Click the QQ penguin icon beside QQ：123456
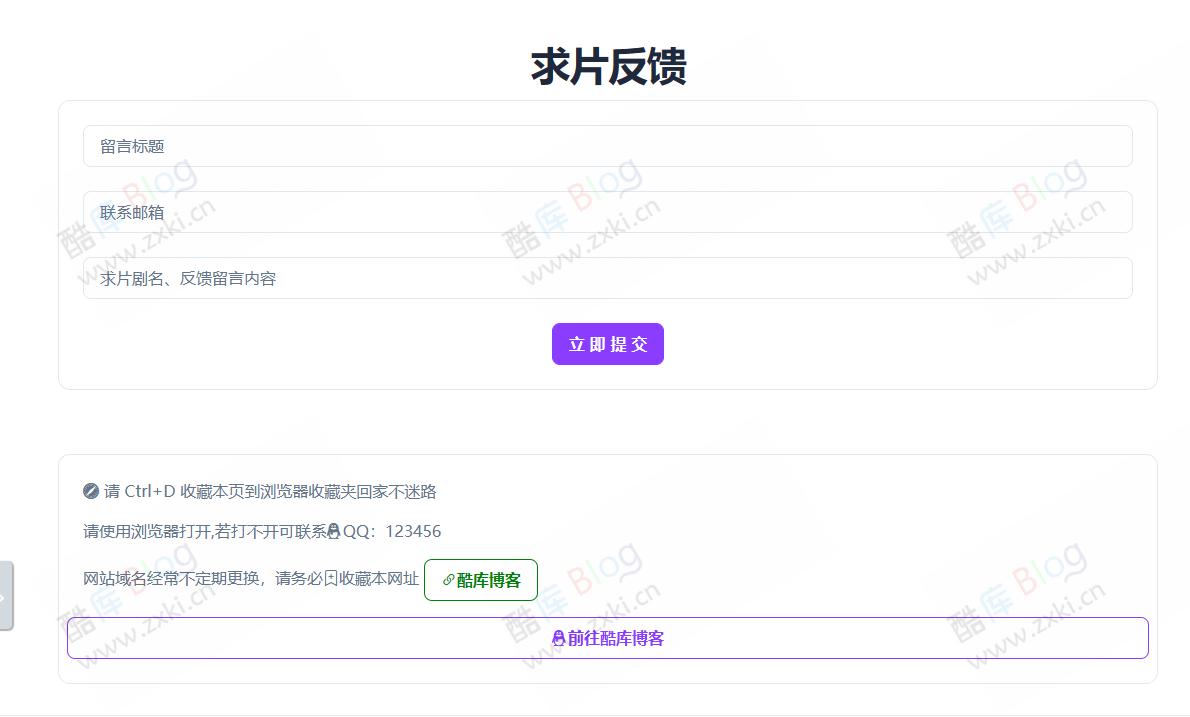This screenshot has height=717, width=1190. tap(334, 530)
